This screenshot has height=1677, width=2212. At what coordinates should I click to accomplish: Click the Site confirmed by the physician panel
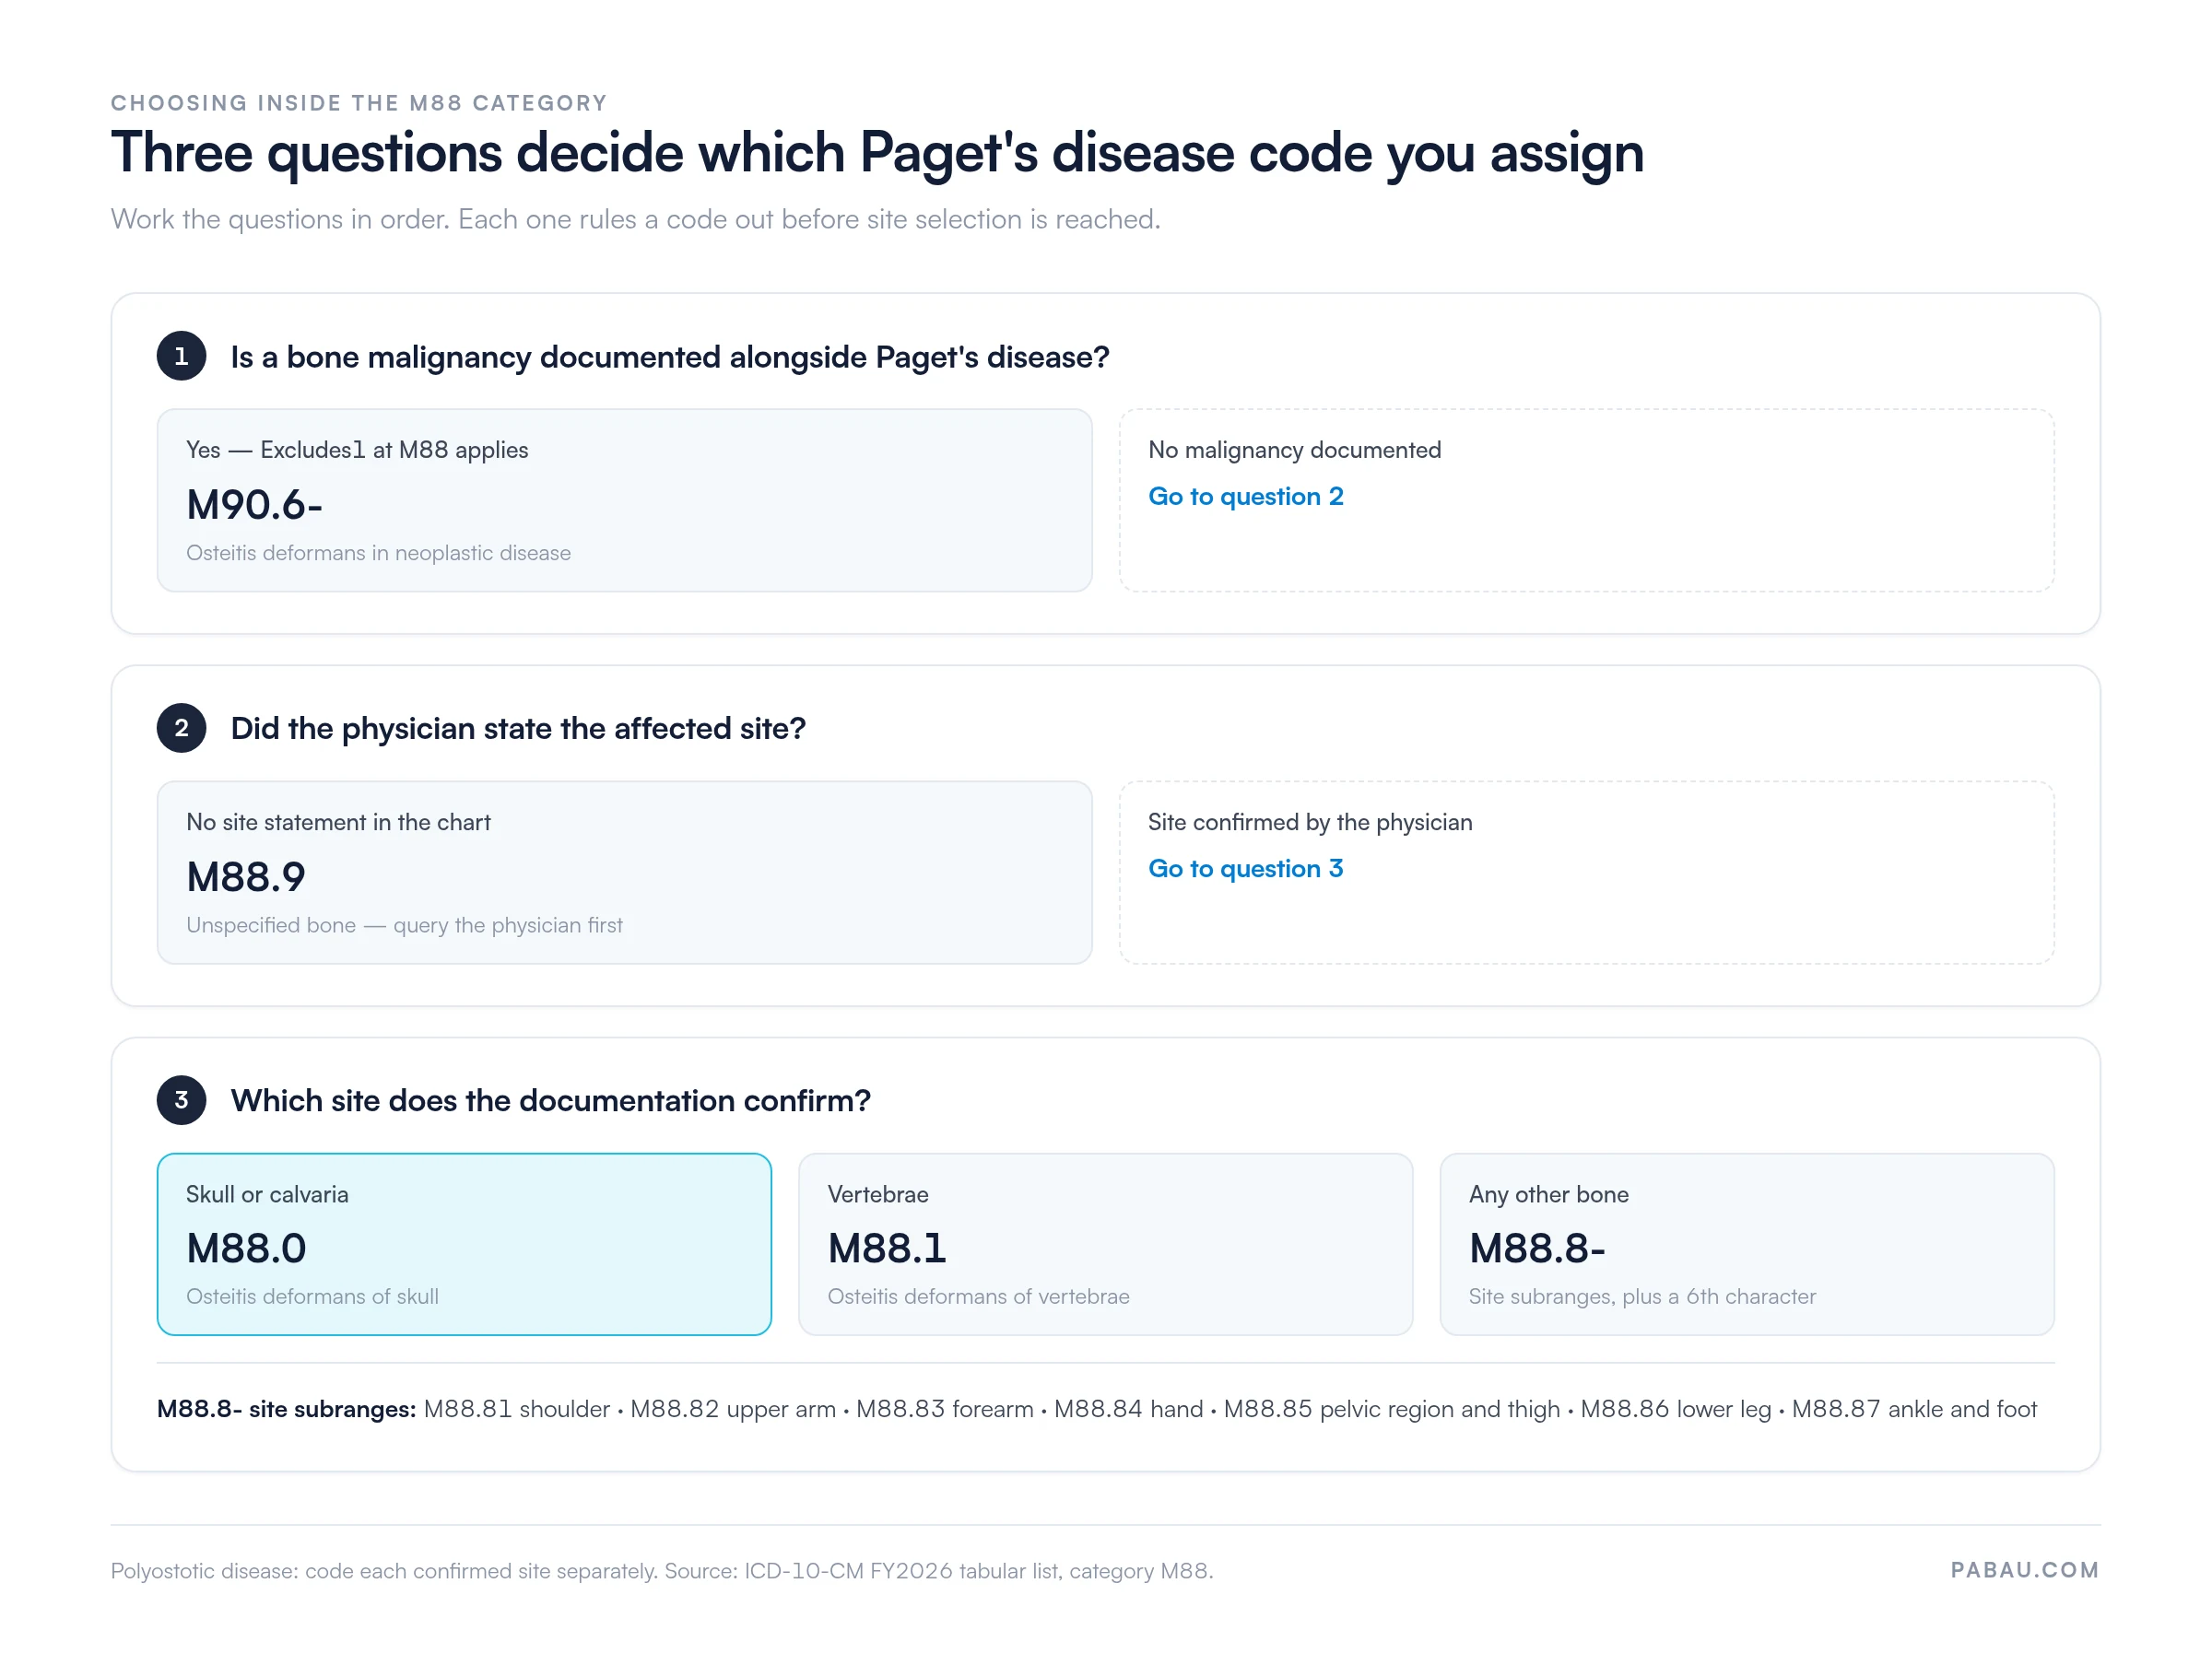[x=1587, y=872]
